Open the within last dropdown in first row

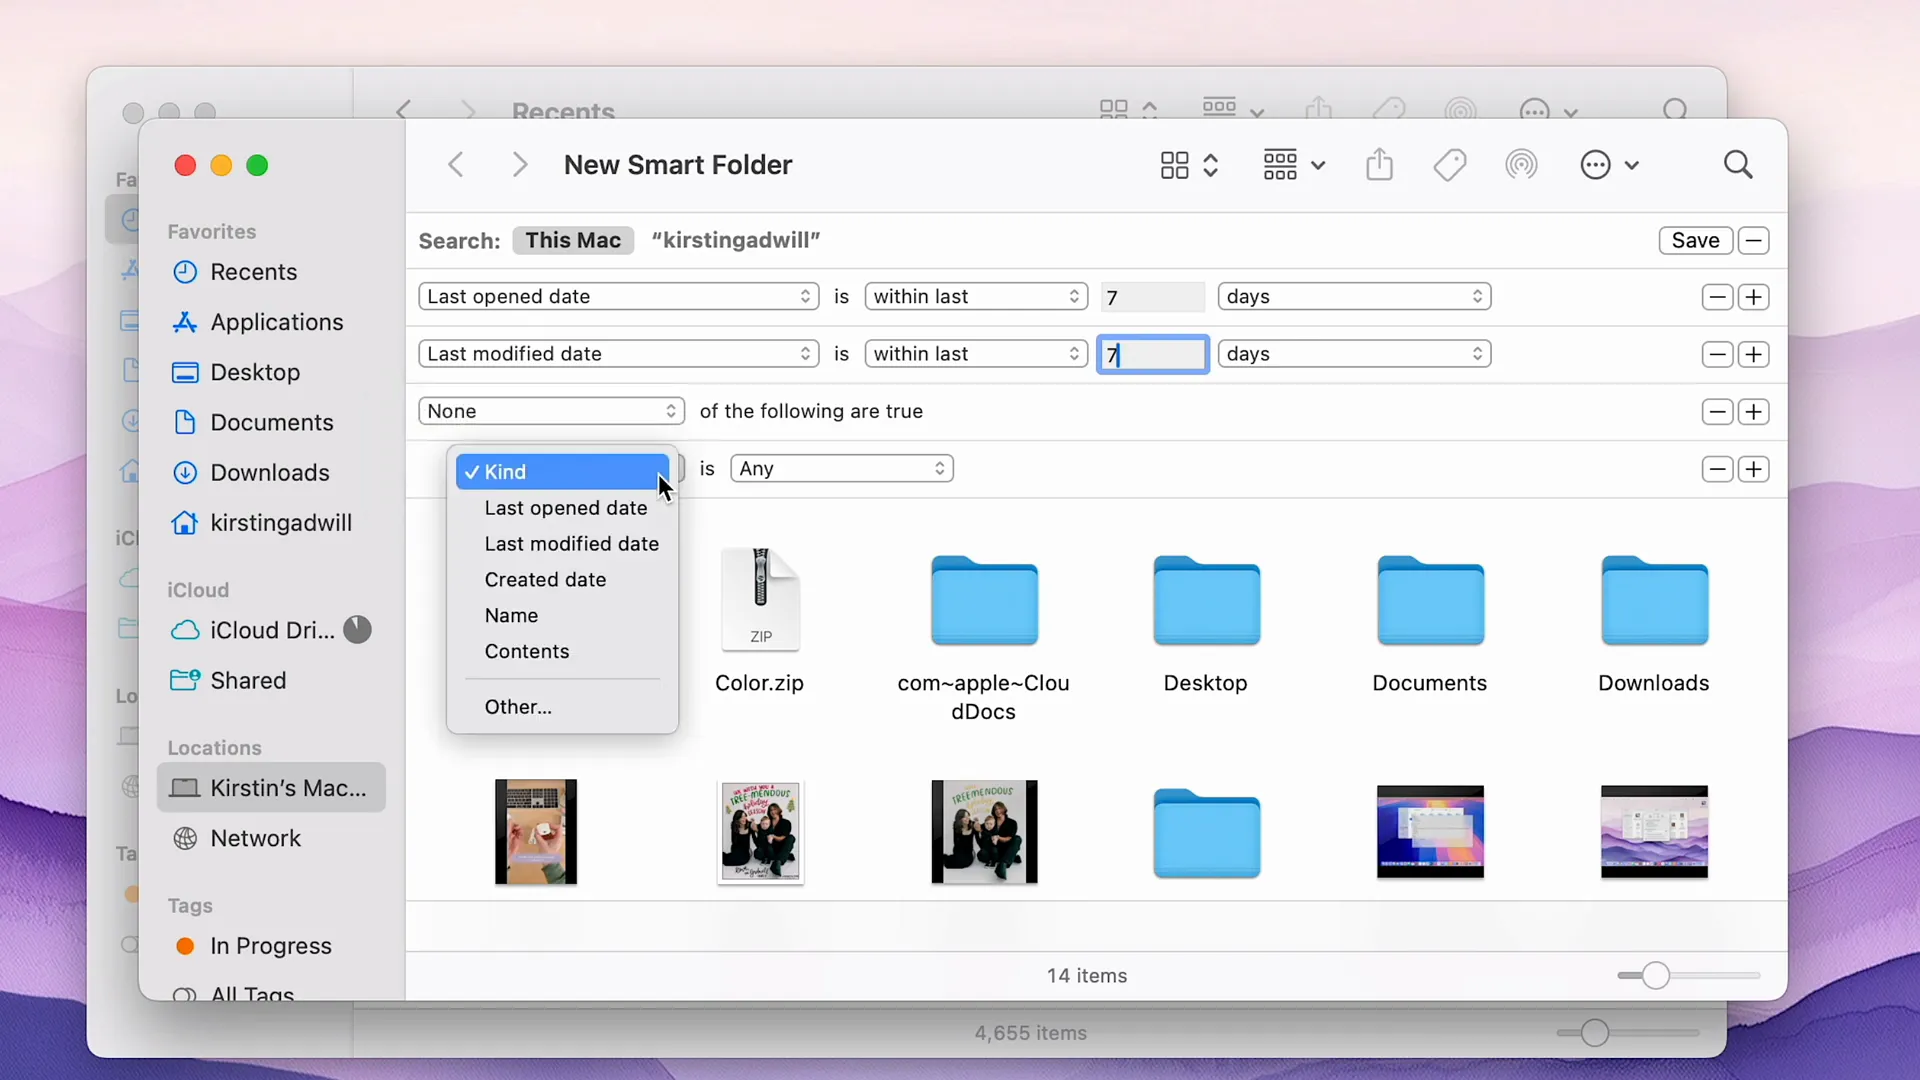coord(976,297)
